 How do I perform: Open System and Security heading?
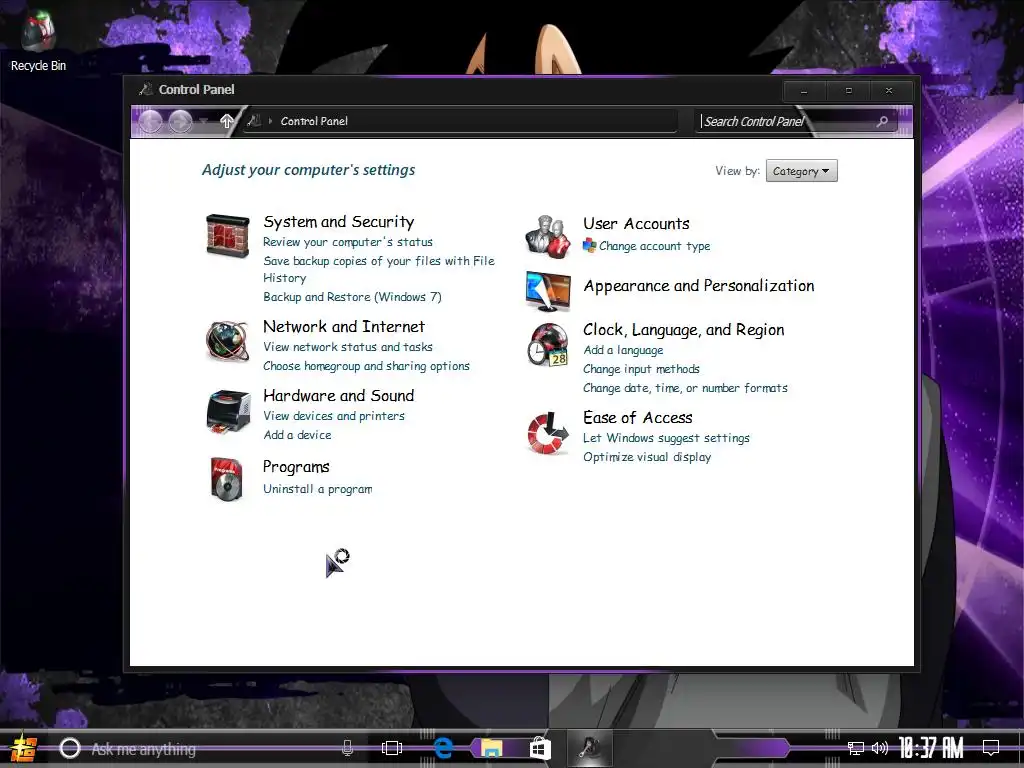pos(338,222)
